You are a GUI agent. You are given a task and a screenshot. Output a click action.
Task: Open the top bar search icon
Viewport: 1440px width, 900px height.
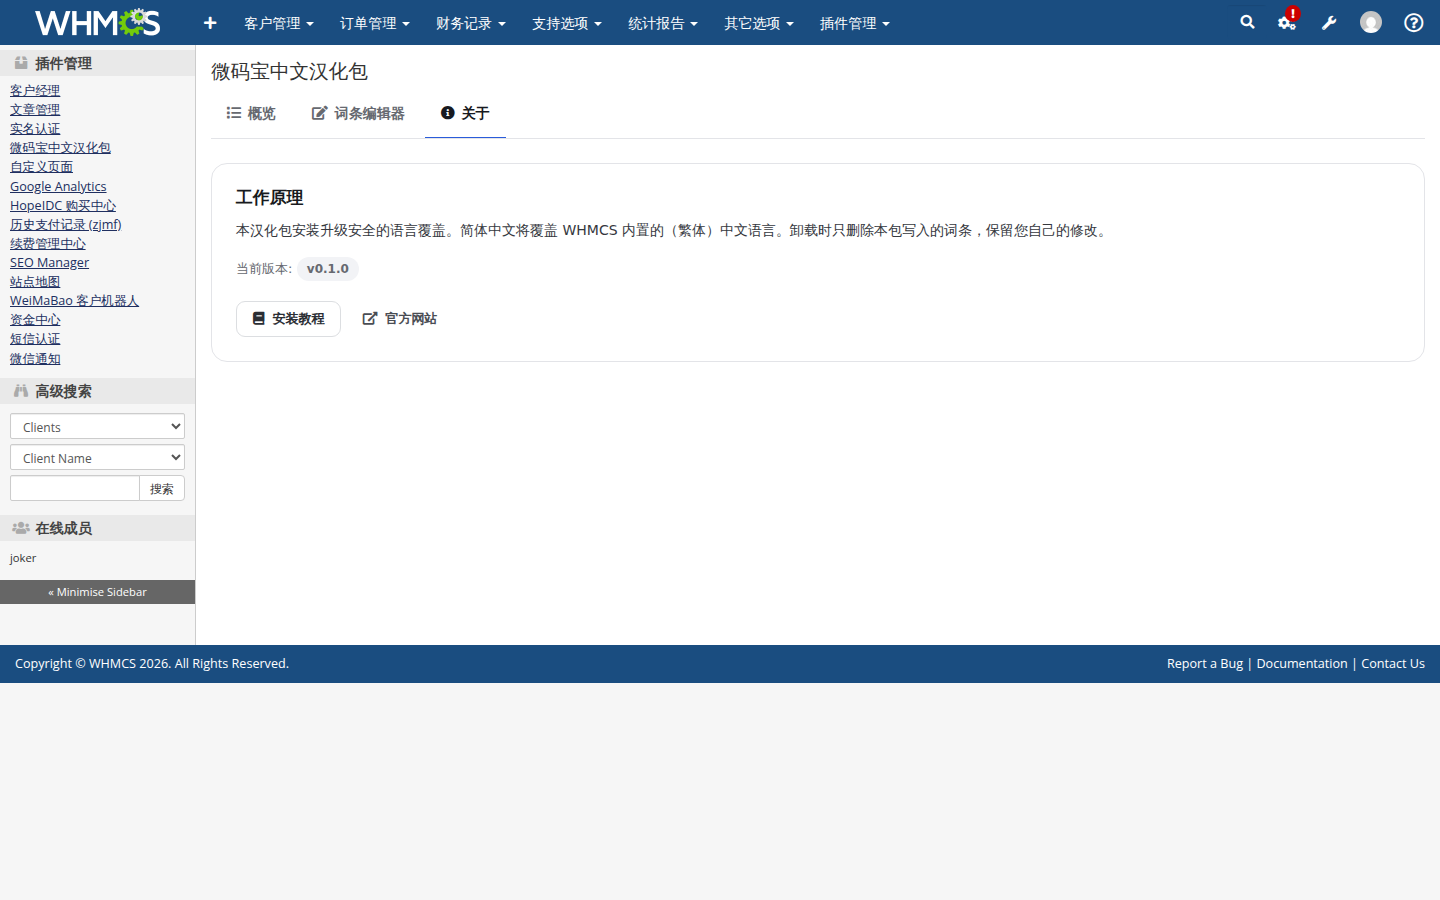click(1247, 22)
